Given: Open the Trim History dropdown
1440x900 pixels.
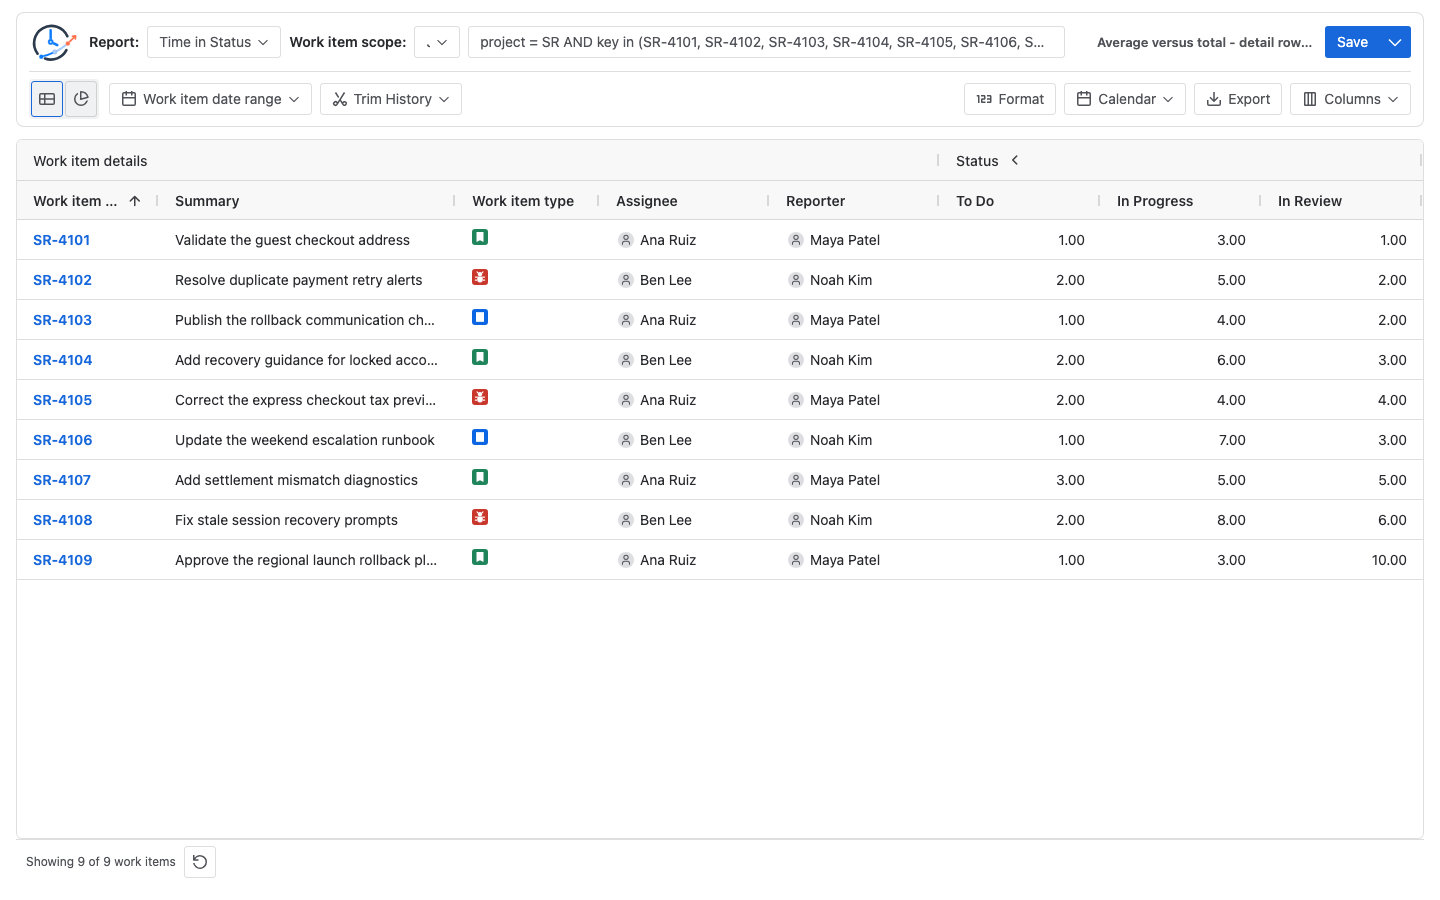Looking at the screenshot, I should (x=391, y=99).
